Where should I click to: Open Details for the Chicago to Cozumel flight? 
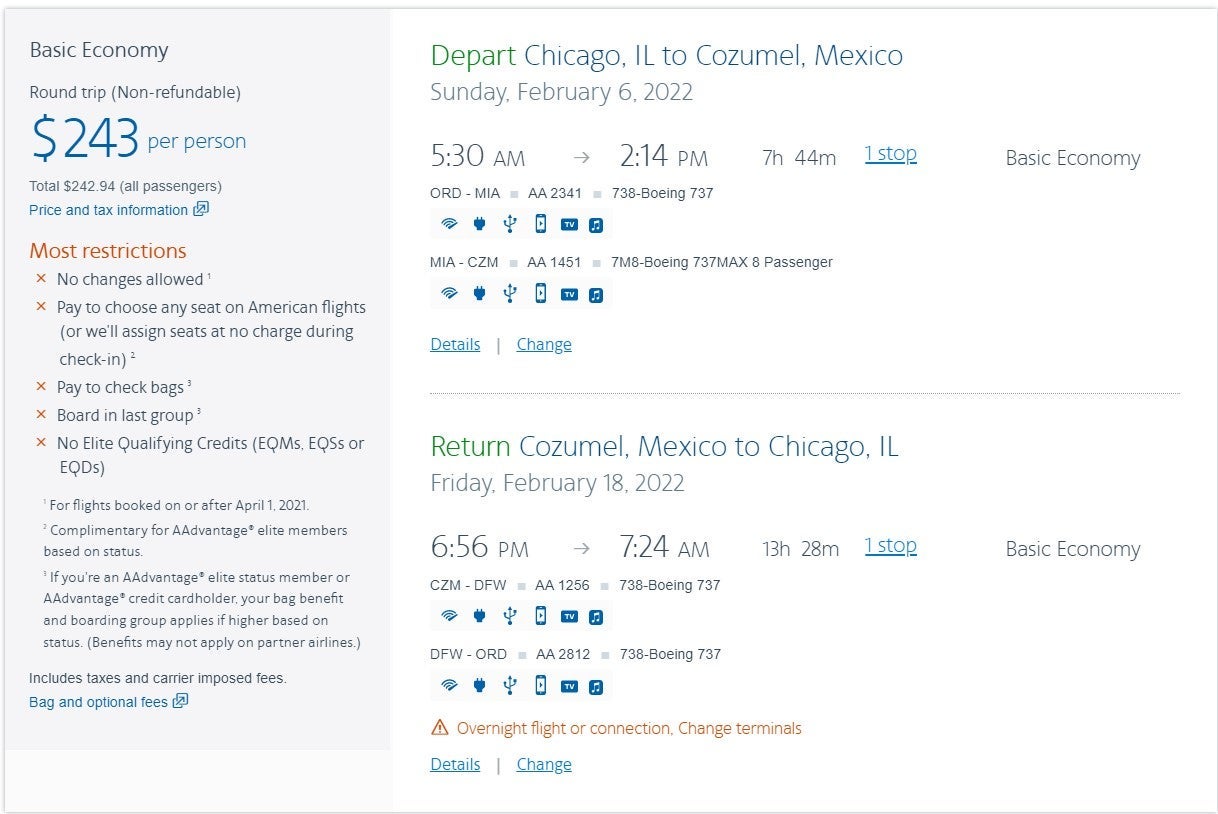(x=455, y=344)
